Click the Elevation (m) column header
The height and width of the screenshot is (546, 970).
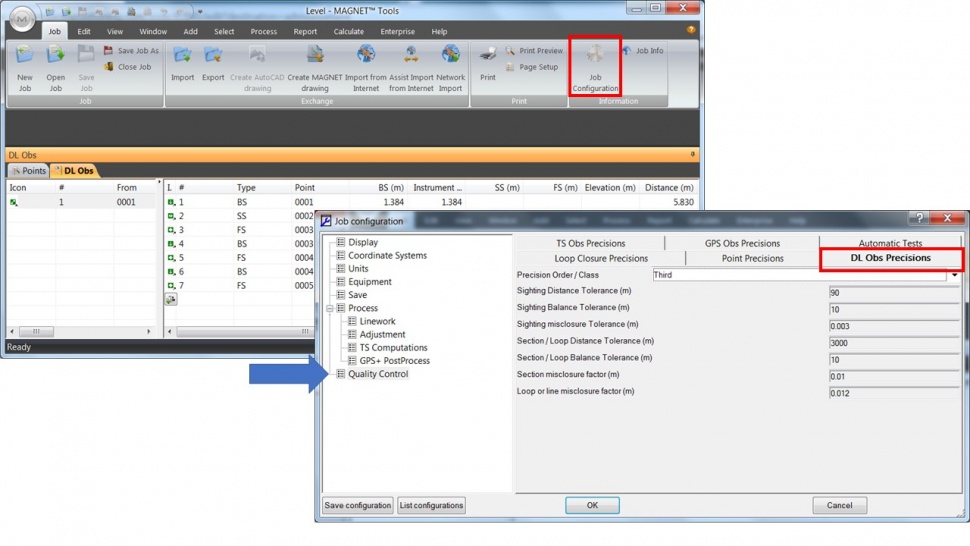[610, 188]
